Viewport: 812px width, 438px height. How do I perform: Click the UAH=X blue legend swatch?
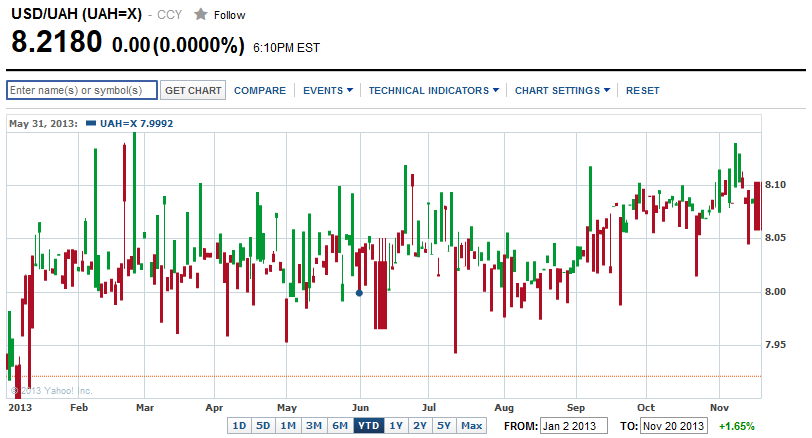(91, 123)
